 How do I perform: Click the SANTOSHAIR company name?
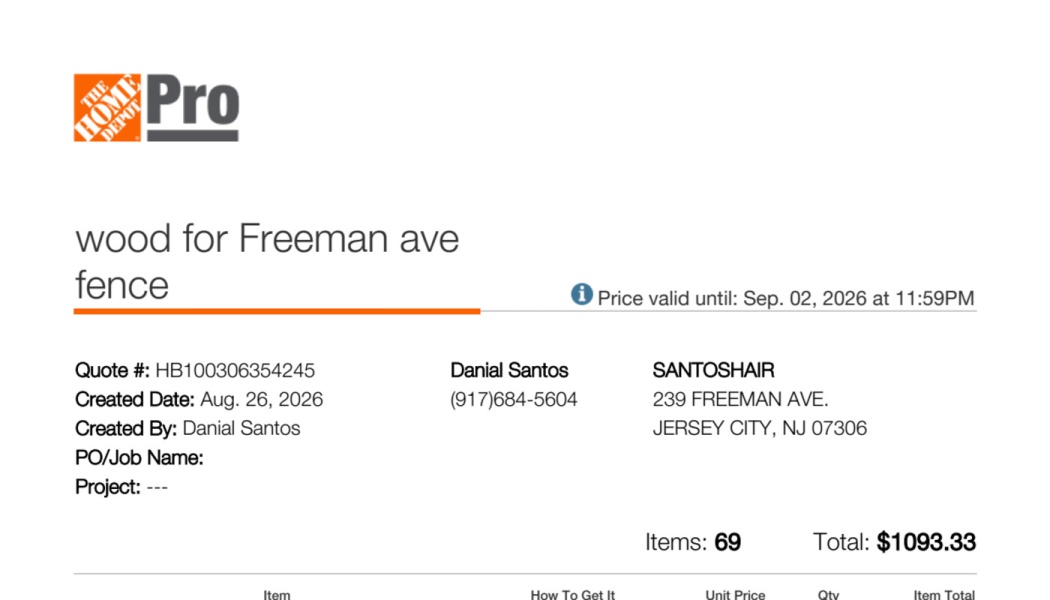click(x=713, y=370)
